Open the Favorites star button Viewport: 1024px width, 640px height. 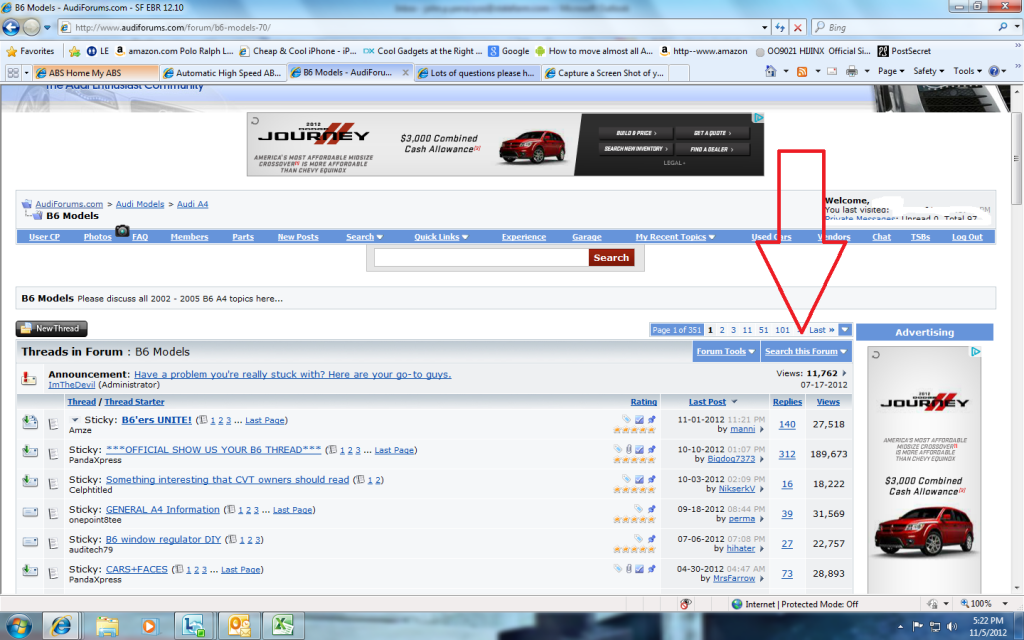pyautogui.click(x=30, y=51)
